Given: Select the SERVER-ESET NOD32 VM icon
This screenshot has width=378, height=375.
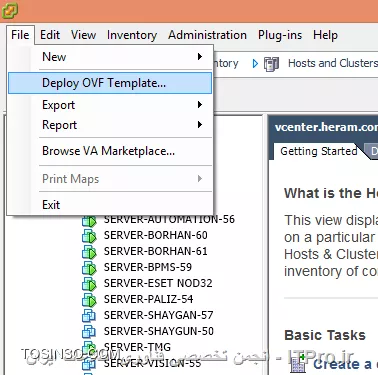Looking at the screenshot, I should [89, 284].
